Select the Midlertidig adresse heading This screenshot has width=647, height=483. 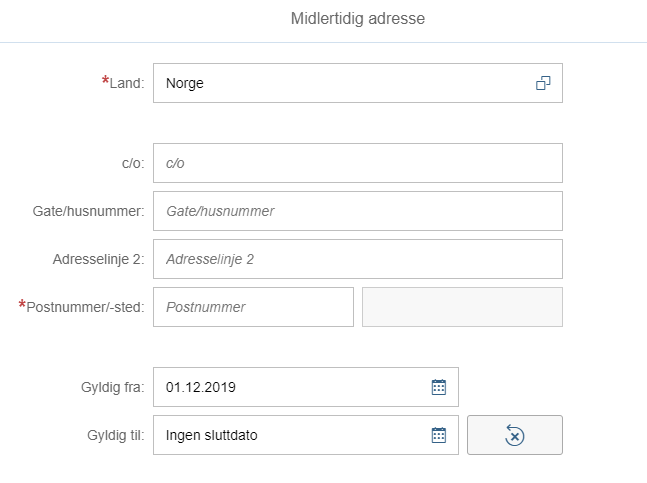tap(358, 19)
